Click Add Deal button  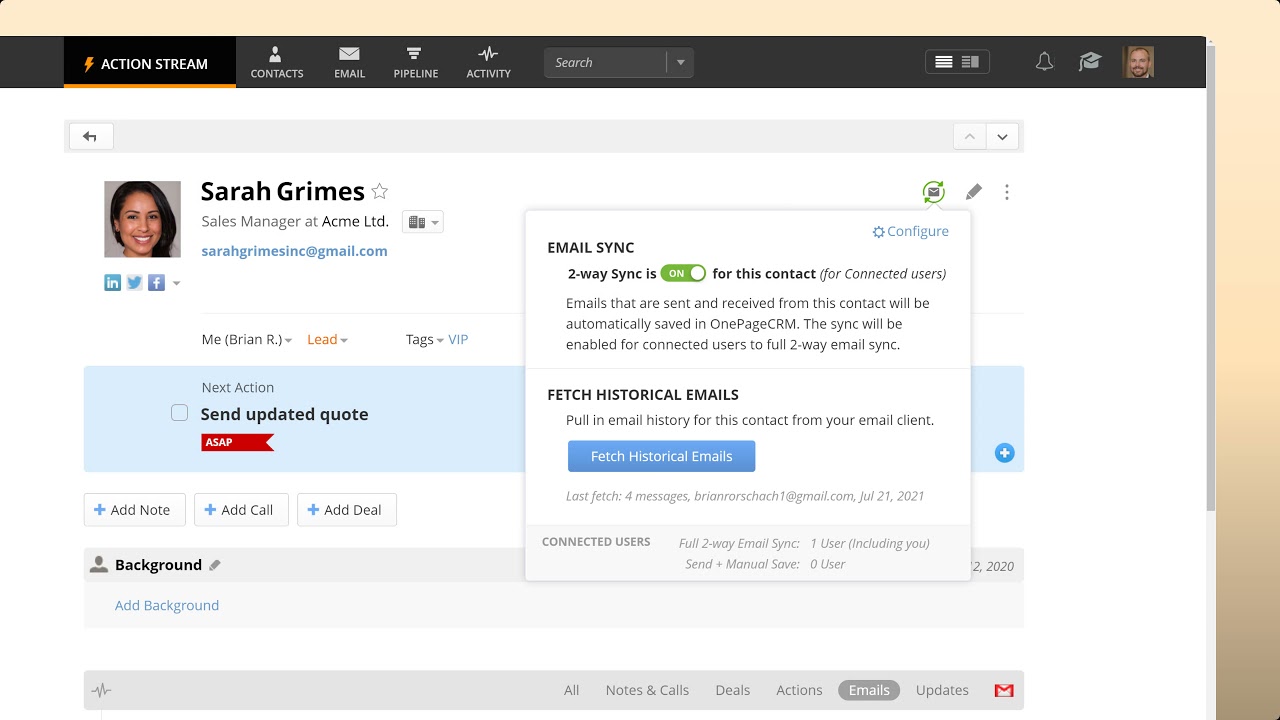click(346, 510)
